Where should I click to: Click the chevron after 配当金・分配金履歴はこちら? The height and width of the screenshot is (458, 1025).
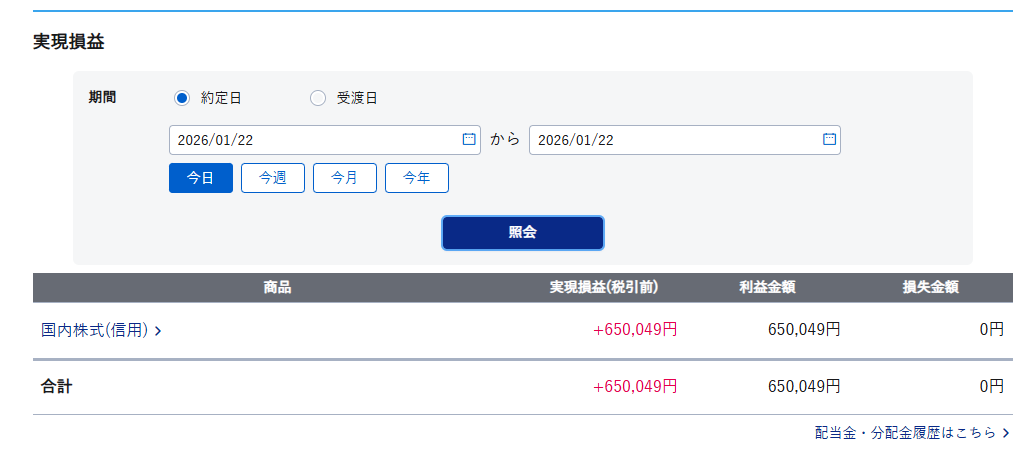[1006, 433]
